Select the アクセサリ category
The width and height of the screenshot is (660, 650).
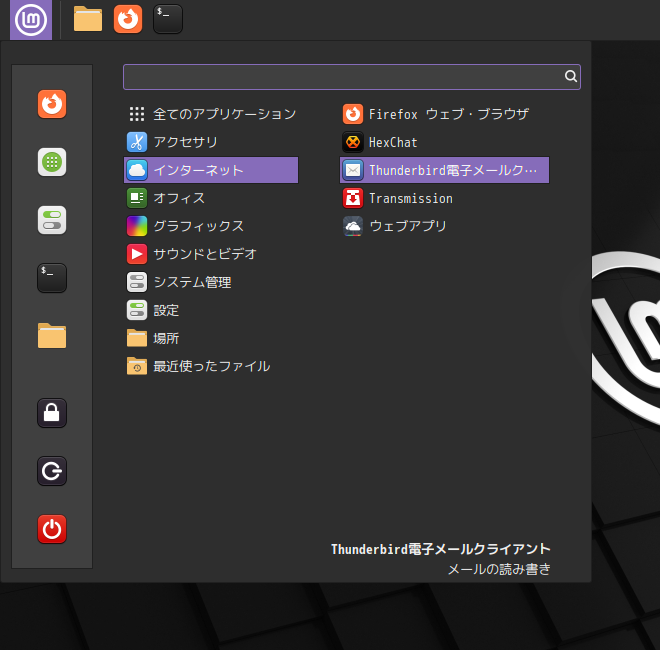211,142
